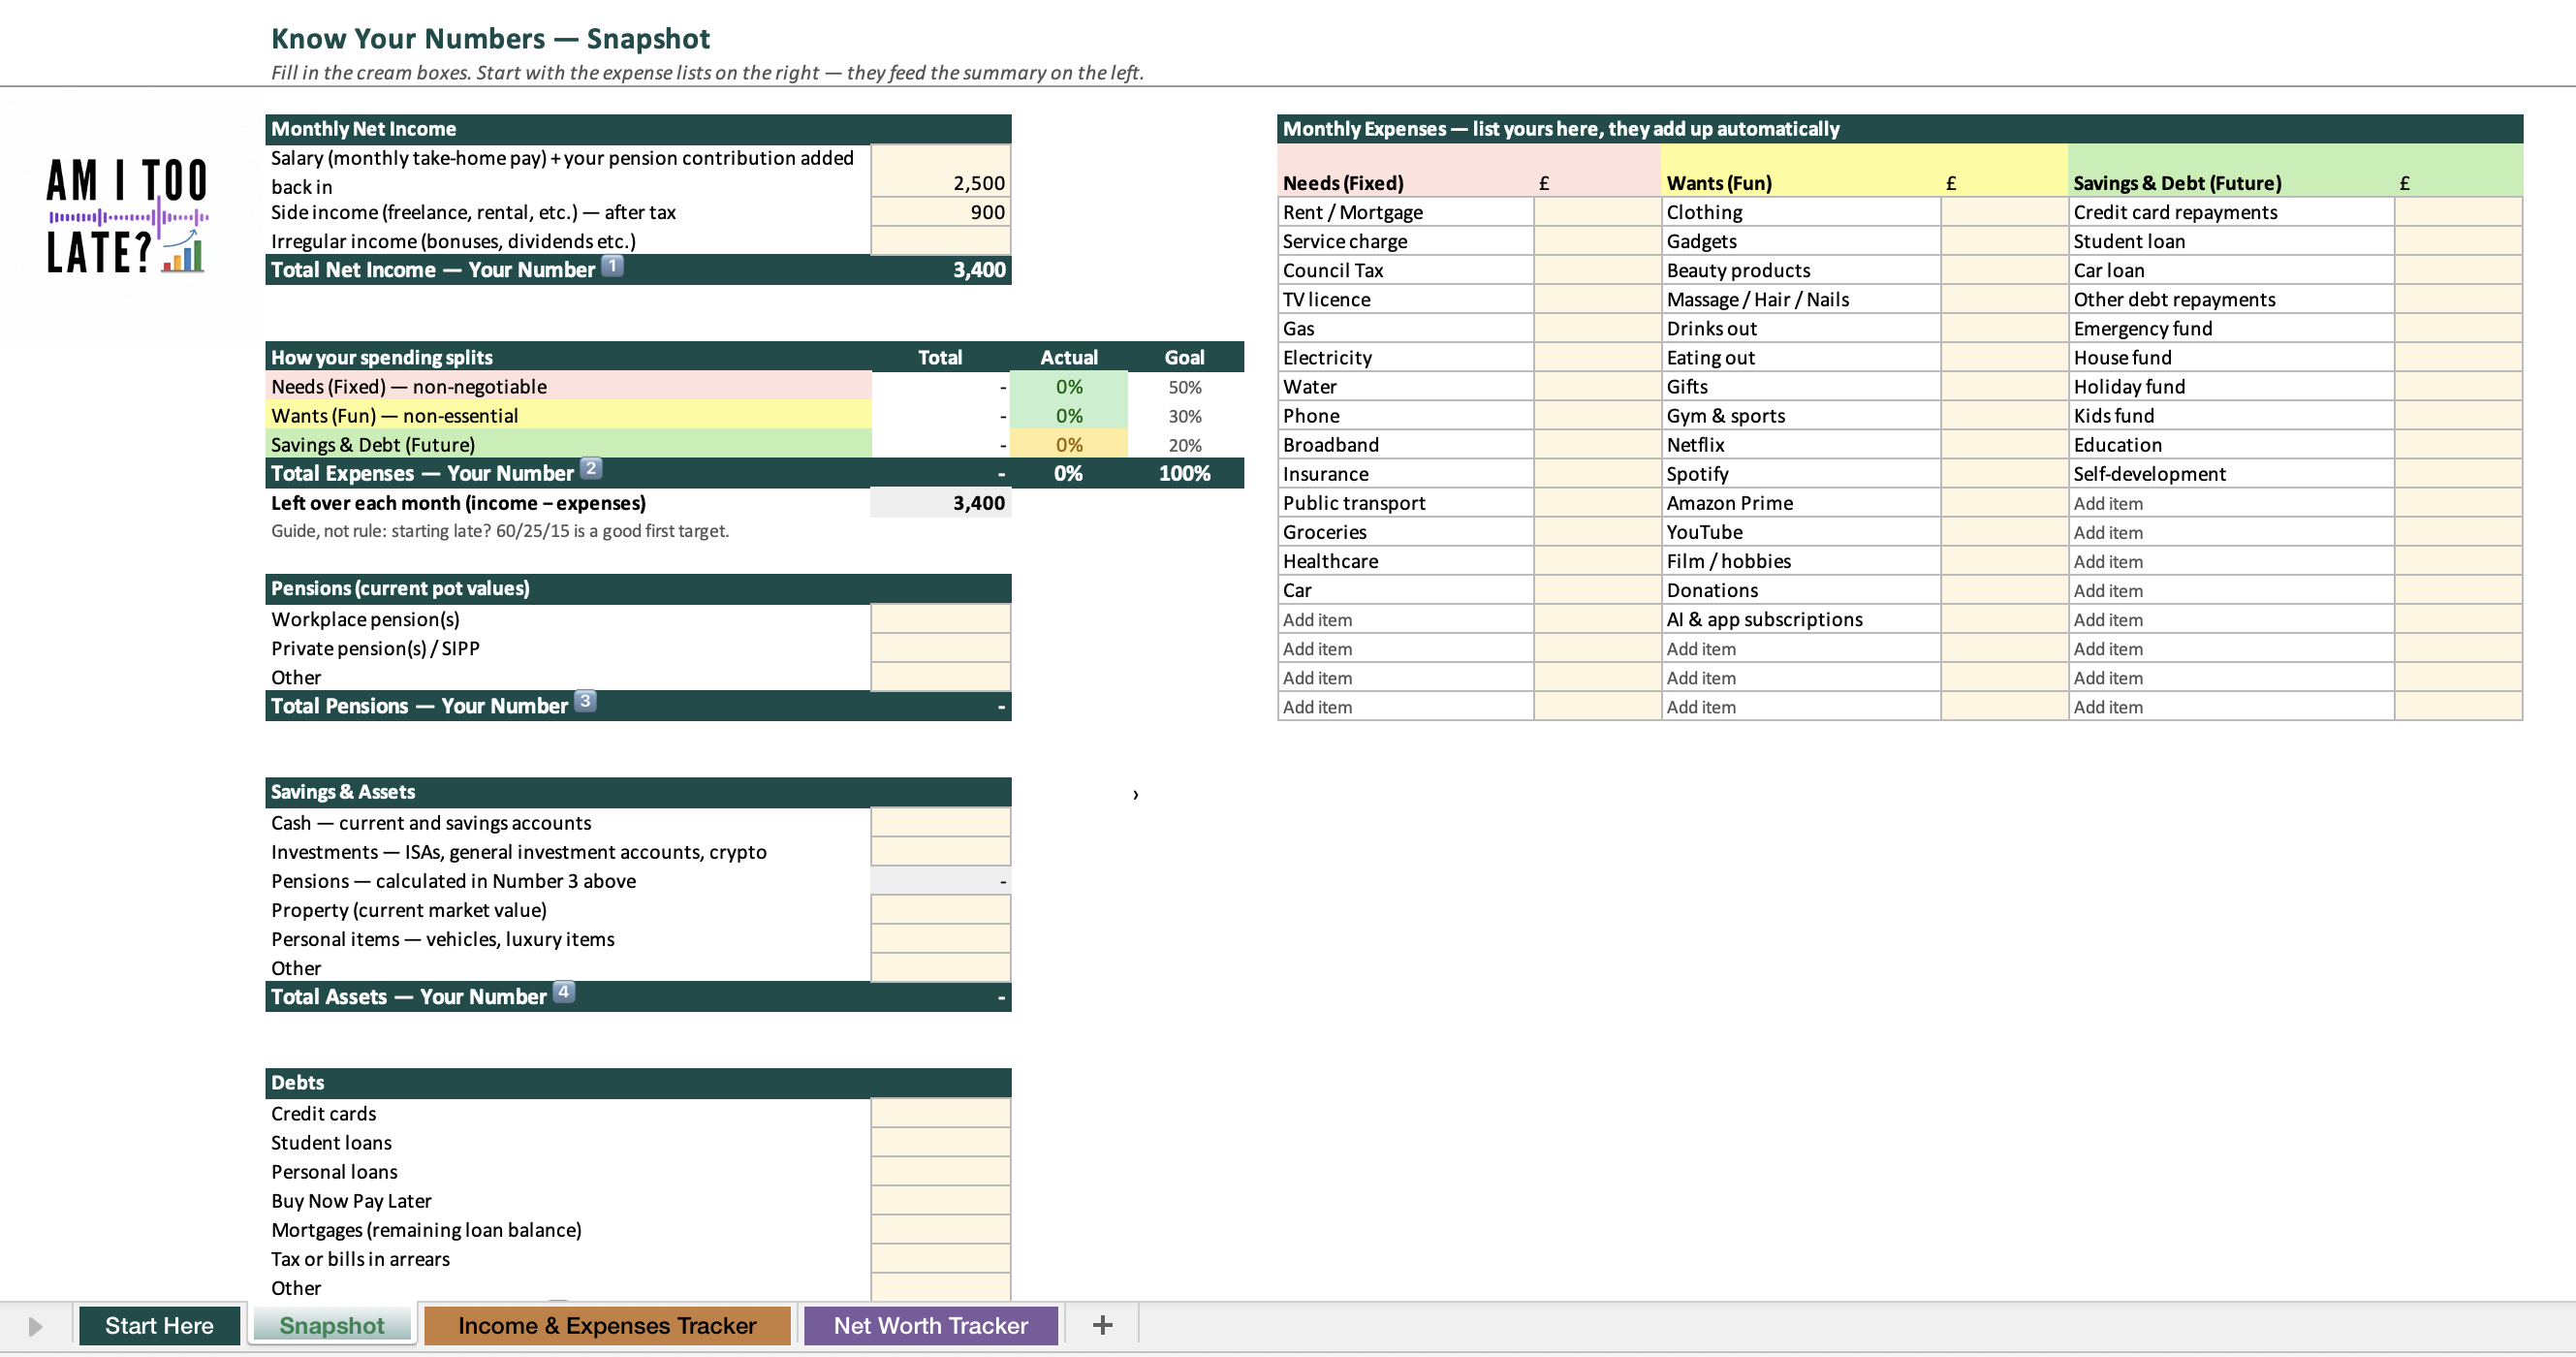Click the Council Tax amount cell

pos(1597,270)
